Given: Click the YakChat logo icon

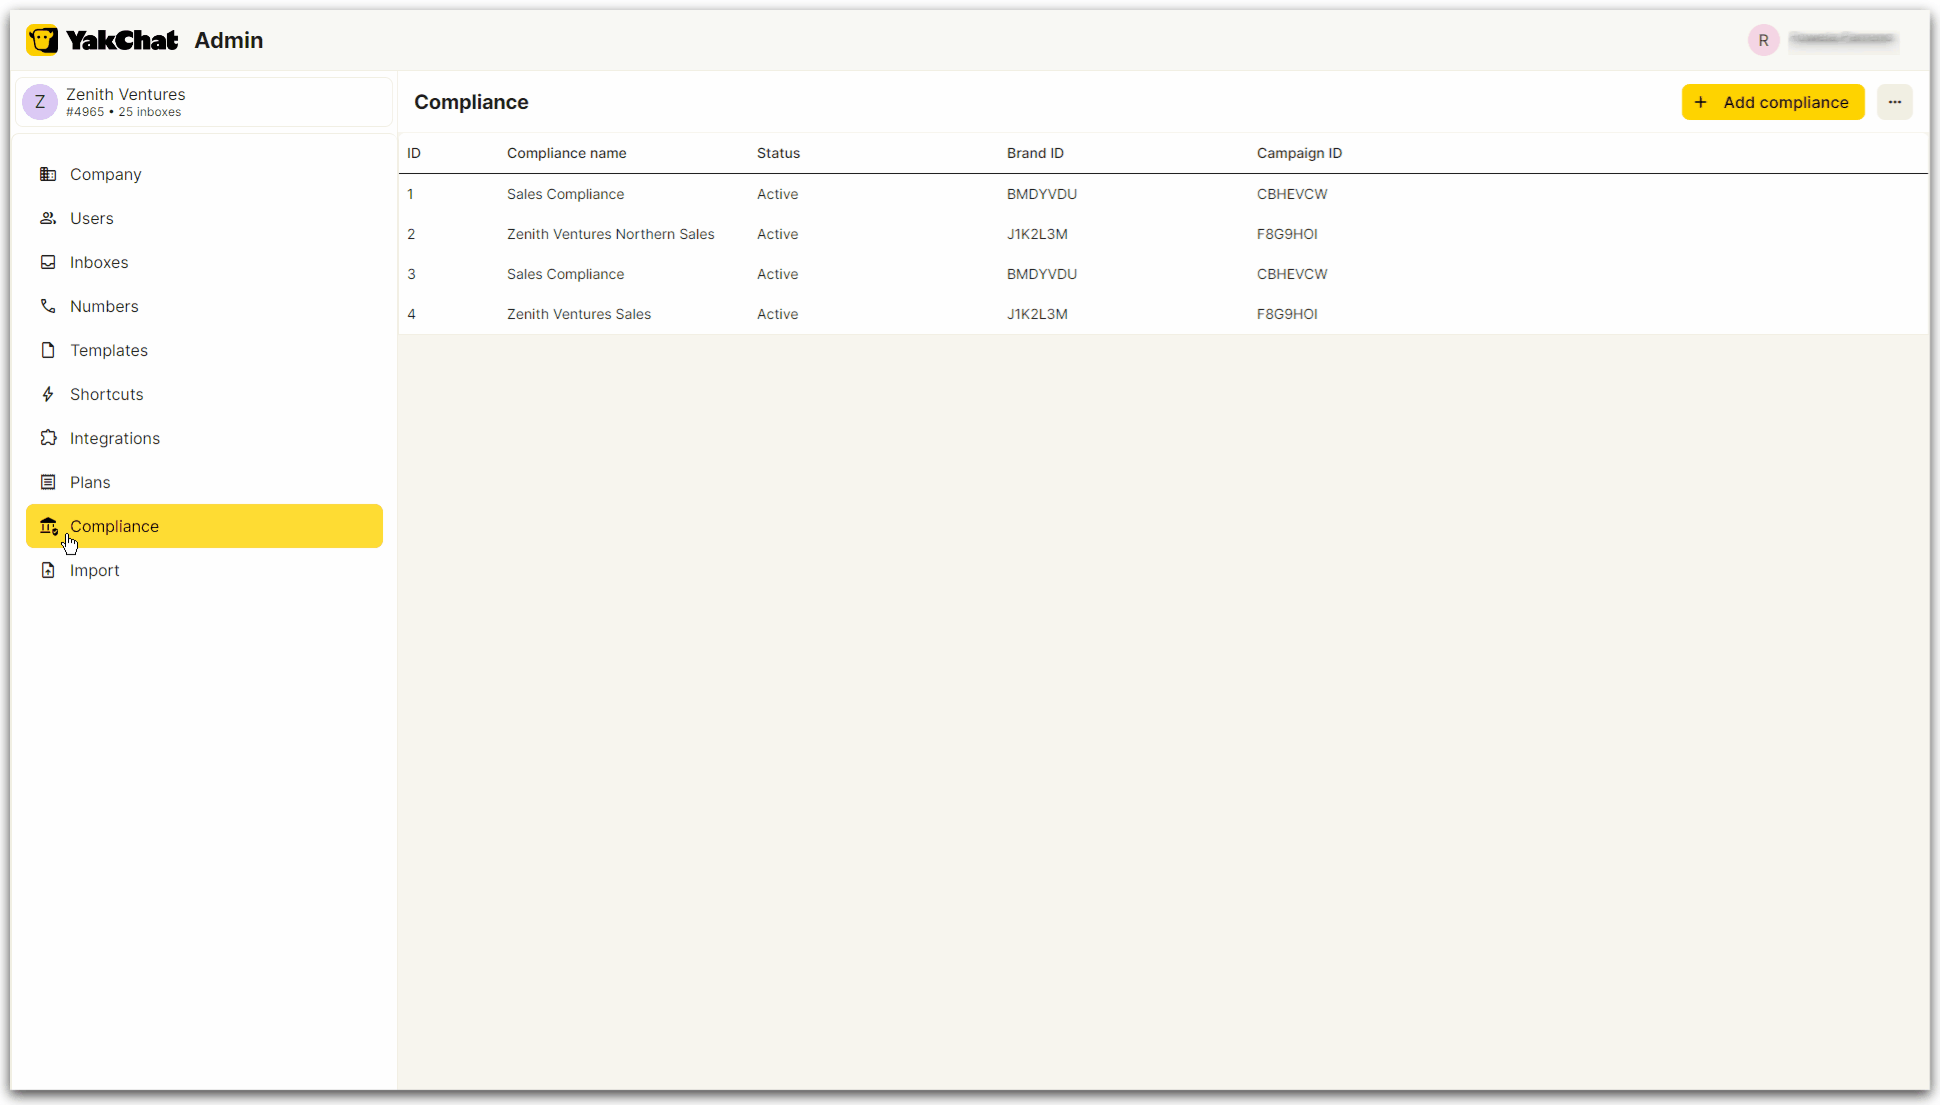Looking at the screenshot, I should click(42, 40).
